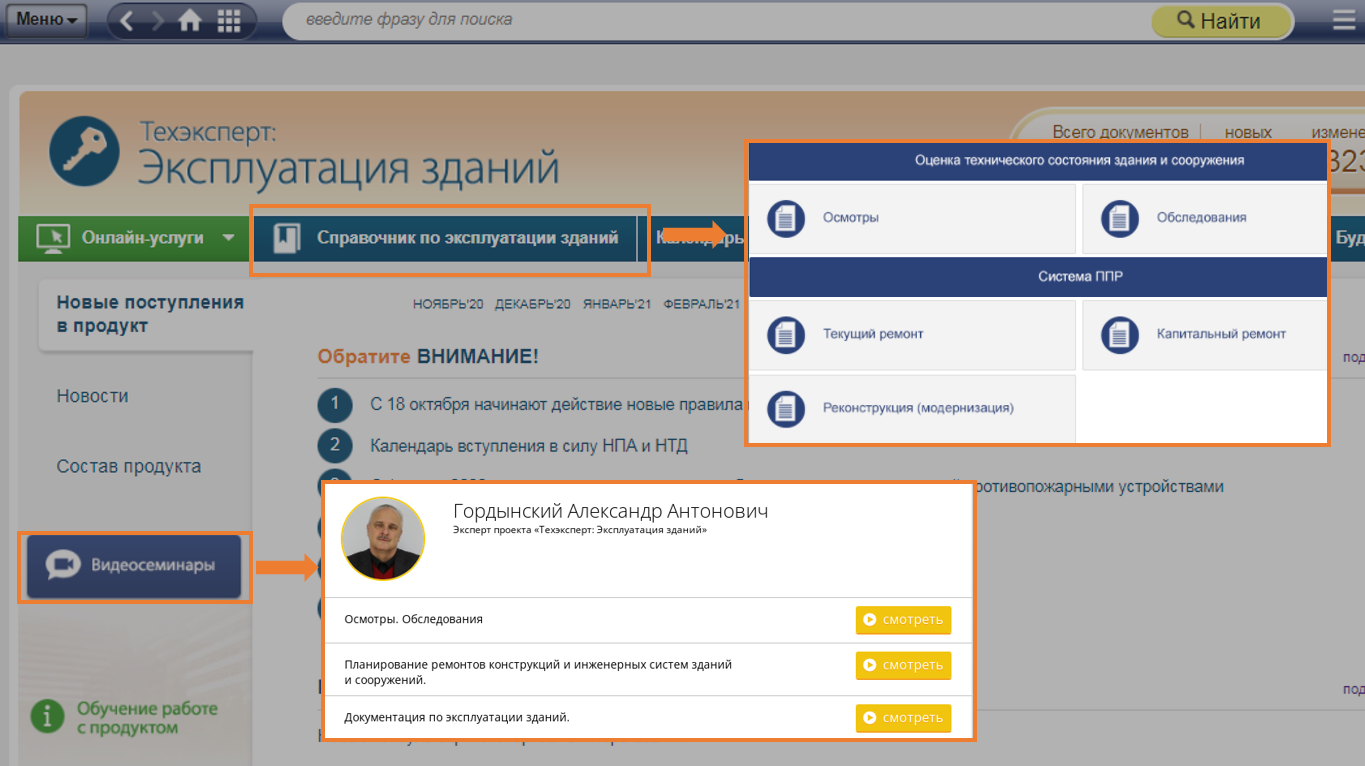Open the Меню dropdown button
The width and height of the screenshot is (1365, 766).
coord(46,20)
